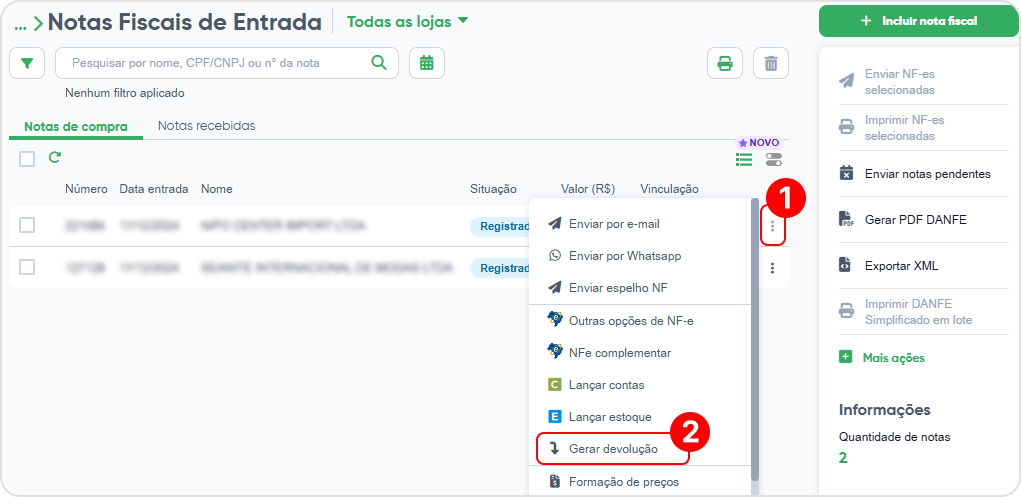The width and height of the screenshot is (1021, 497).
Task: Switch to the Notas de compra tab
Action: pos(76,126)
